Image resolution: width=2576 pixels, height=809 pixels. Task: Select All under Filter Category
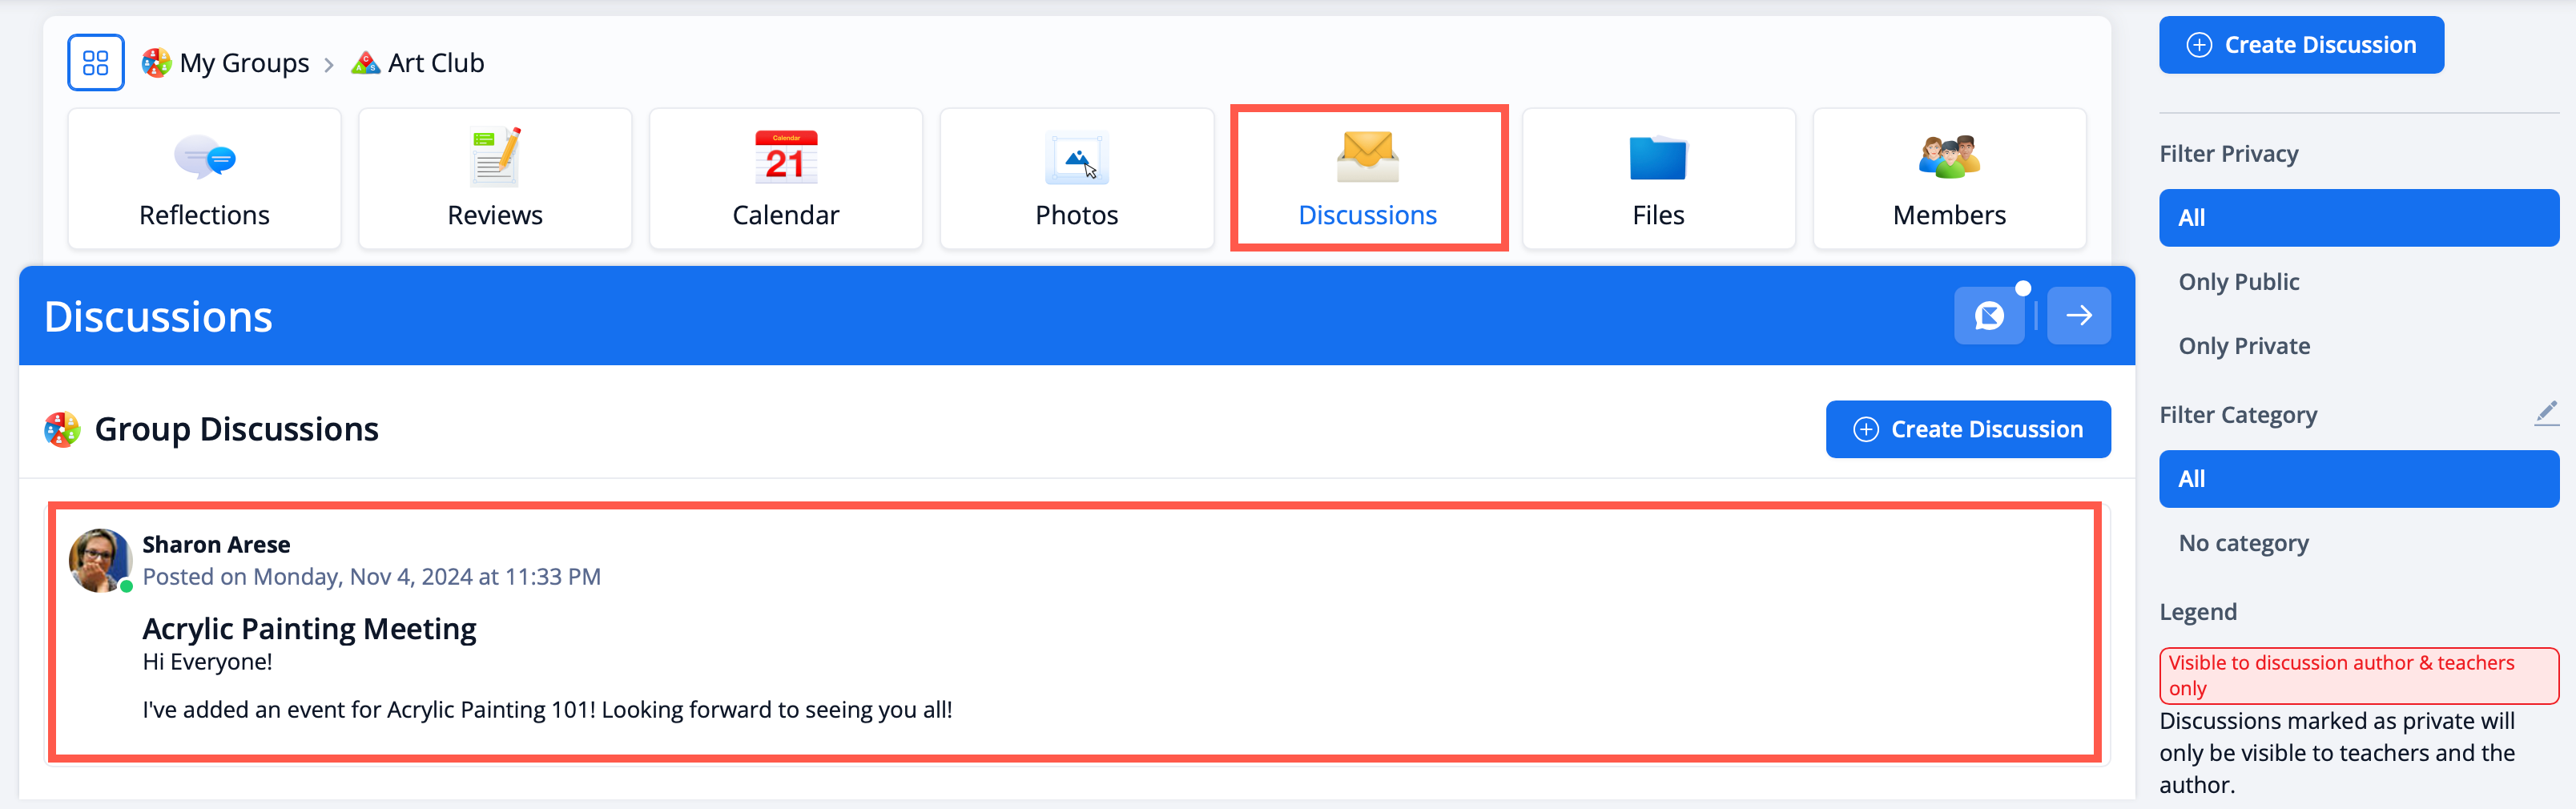pos(2357,479)
